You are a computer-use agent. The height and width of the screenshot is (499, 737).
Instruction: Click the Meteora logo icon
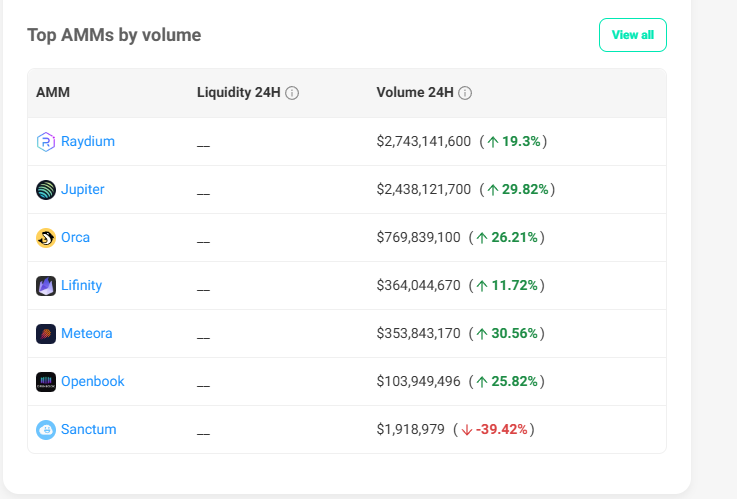pos(46,334)
